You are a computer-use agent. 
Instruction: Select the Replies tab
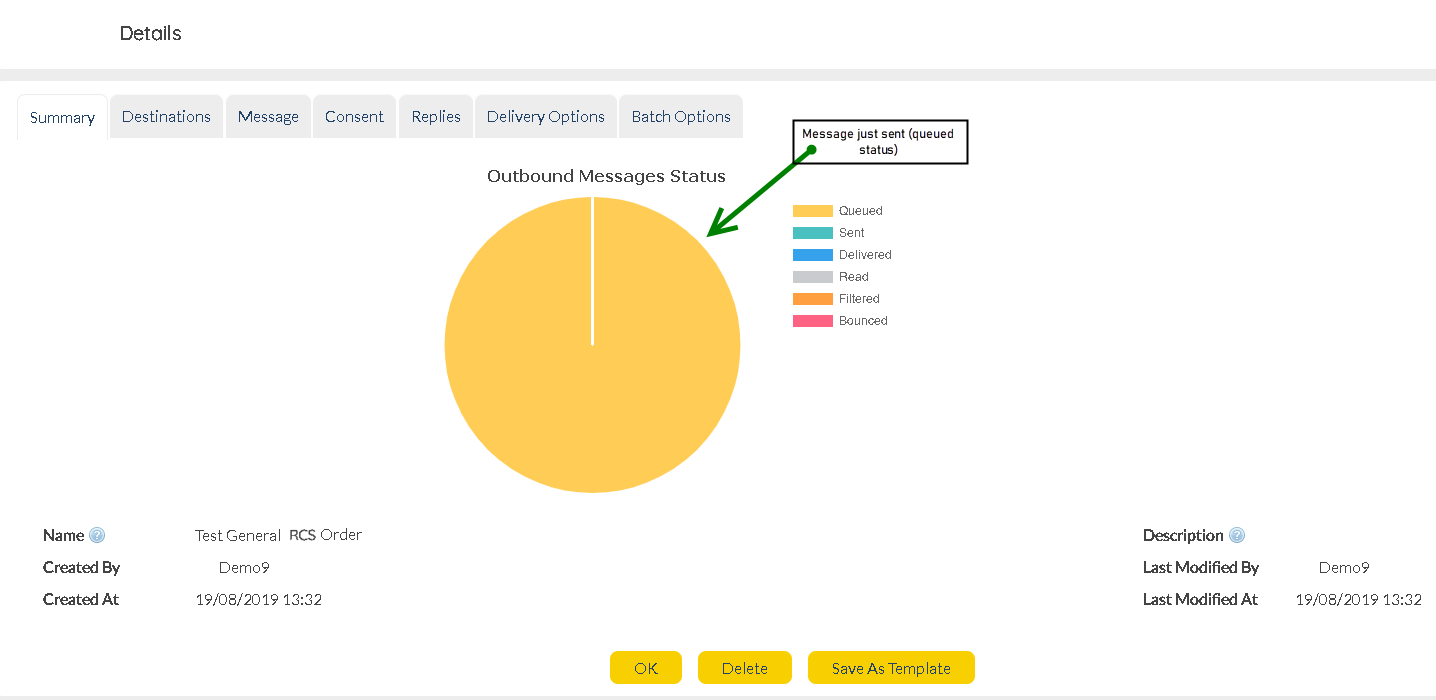pos(436,116)
